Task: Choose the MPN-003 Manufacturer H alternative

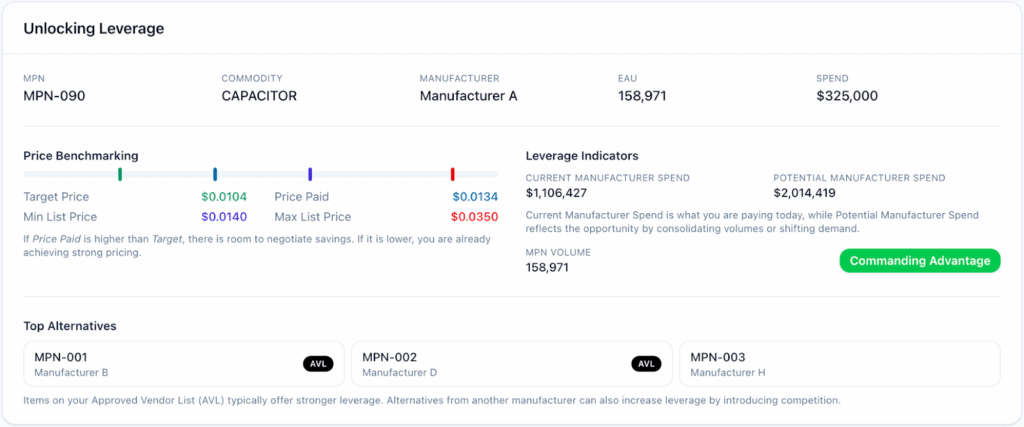Action: pos(839,364)
